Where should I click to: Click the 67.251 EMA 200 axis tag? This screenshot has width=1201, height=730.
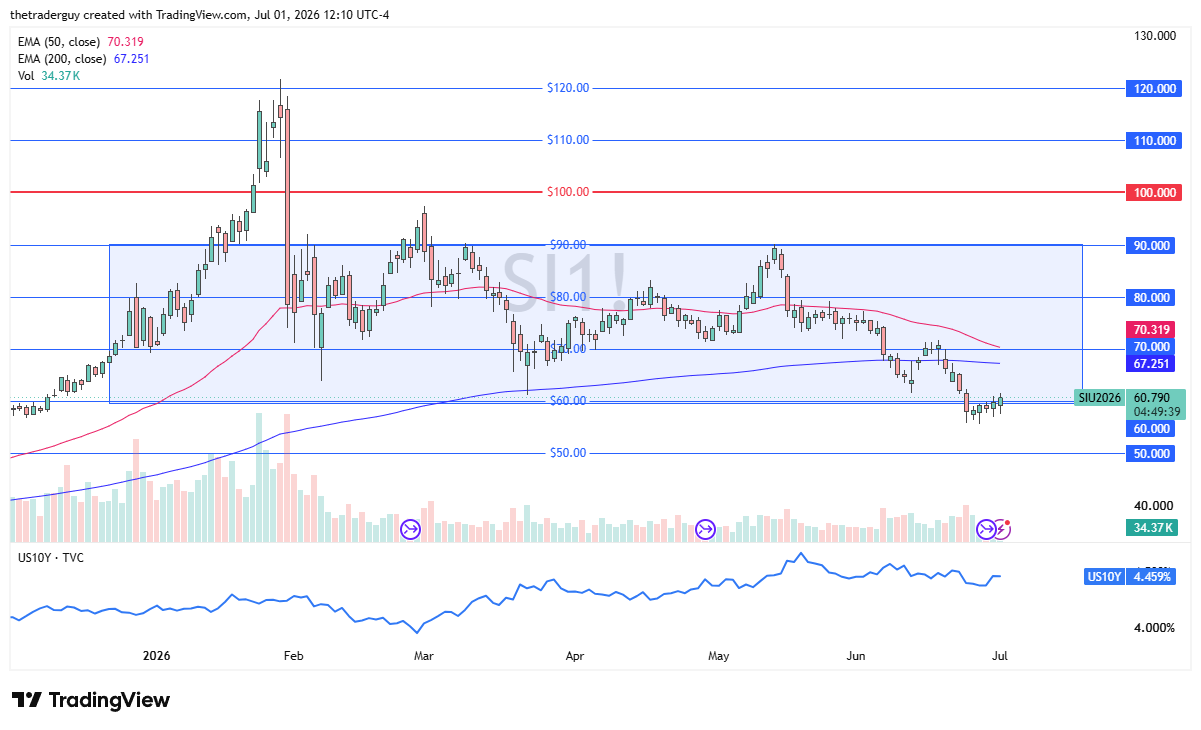[x=1151, y=363]
